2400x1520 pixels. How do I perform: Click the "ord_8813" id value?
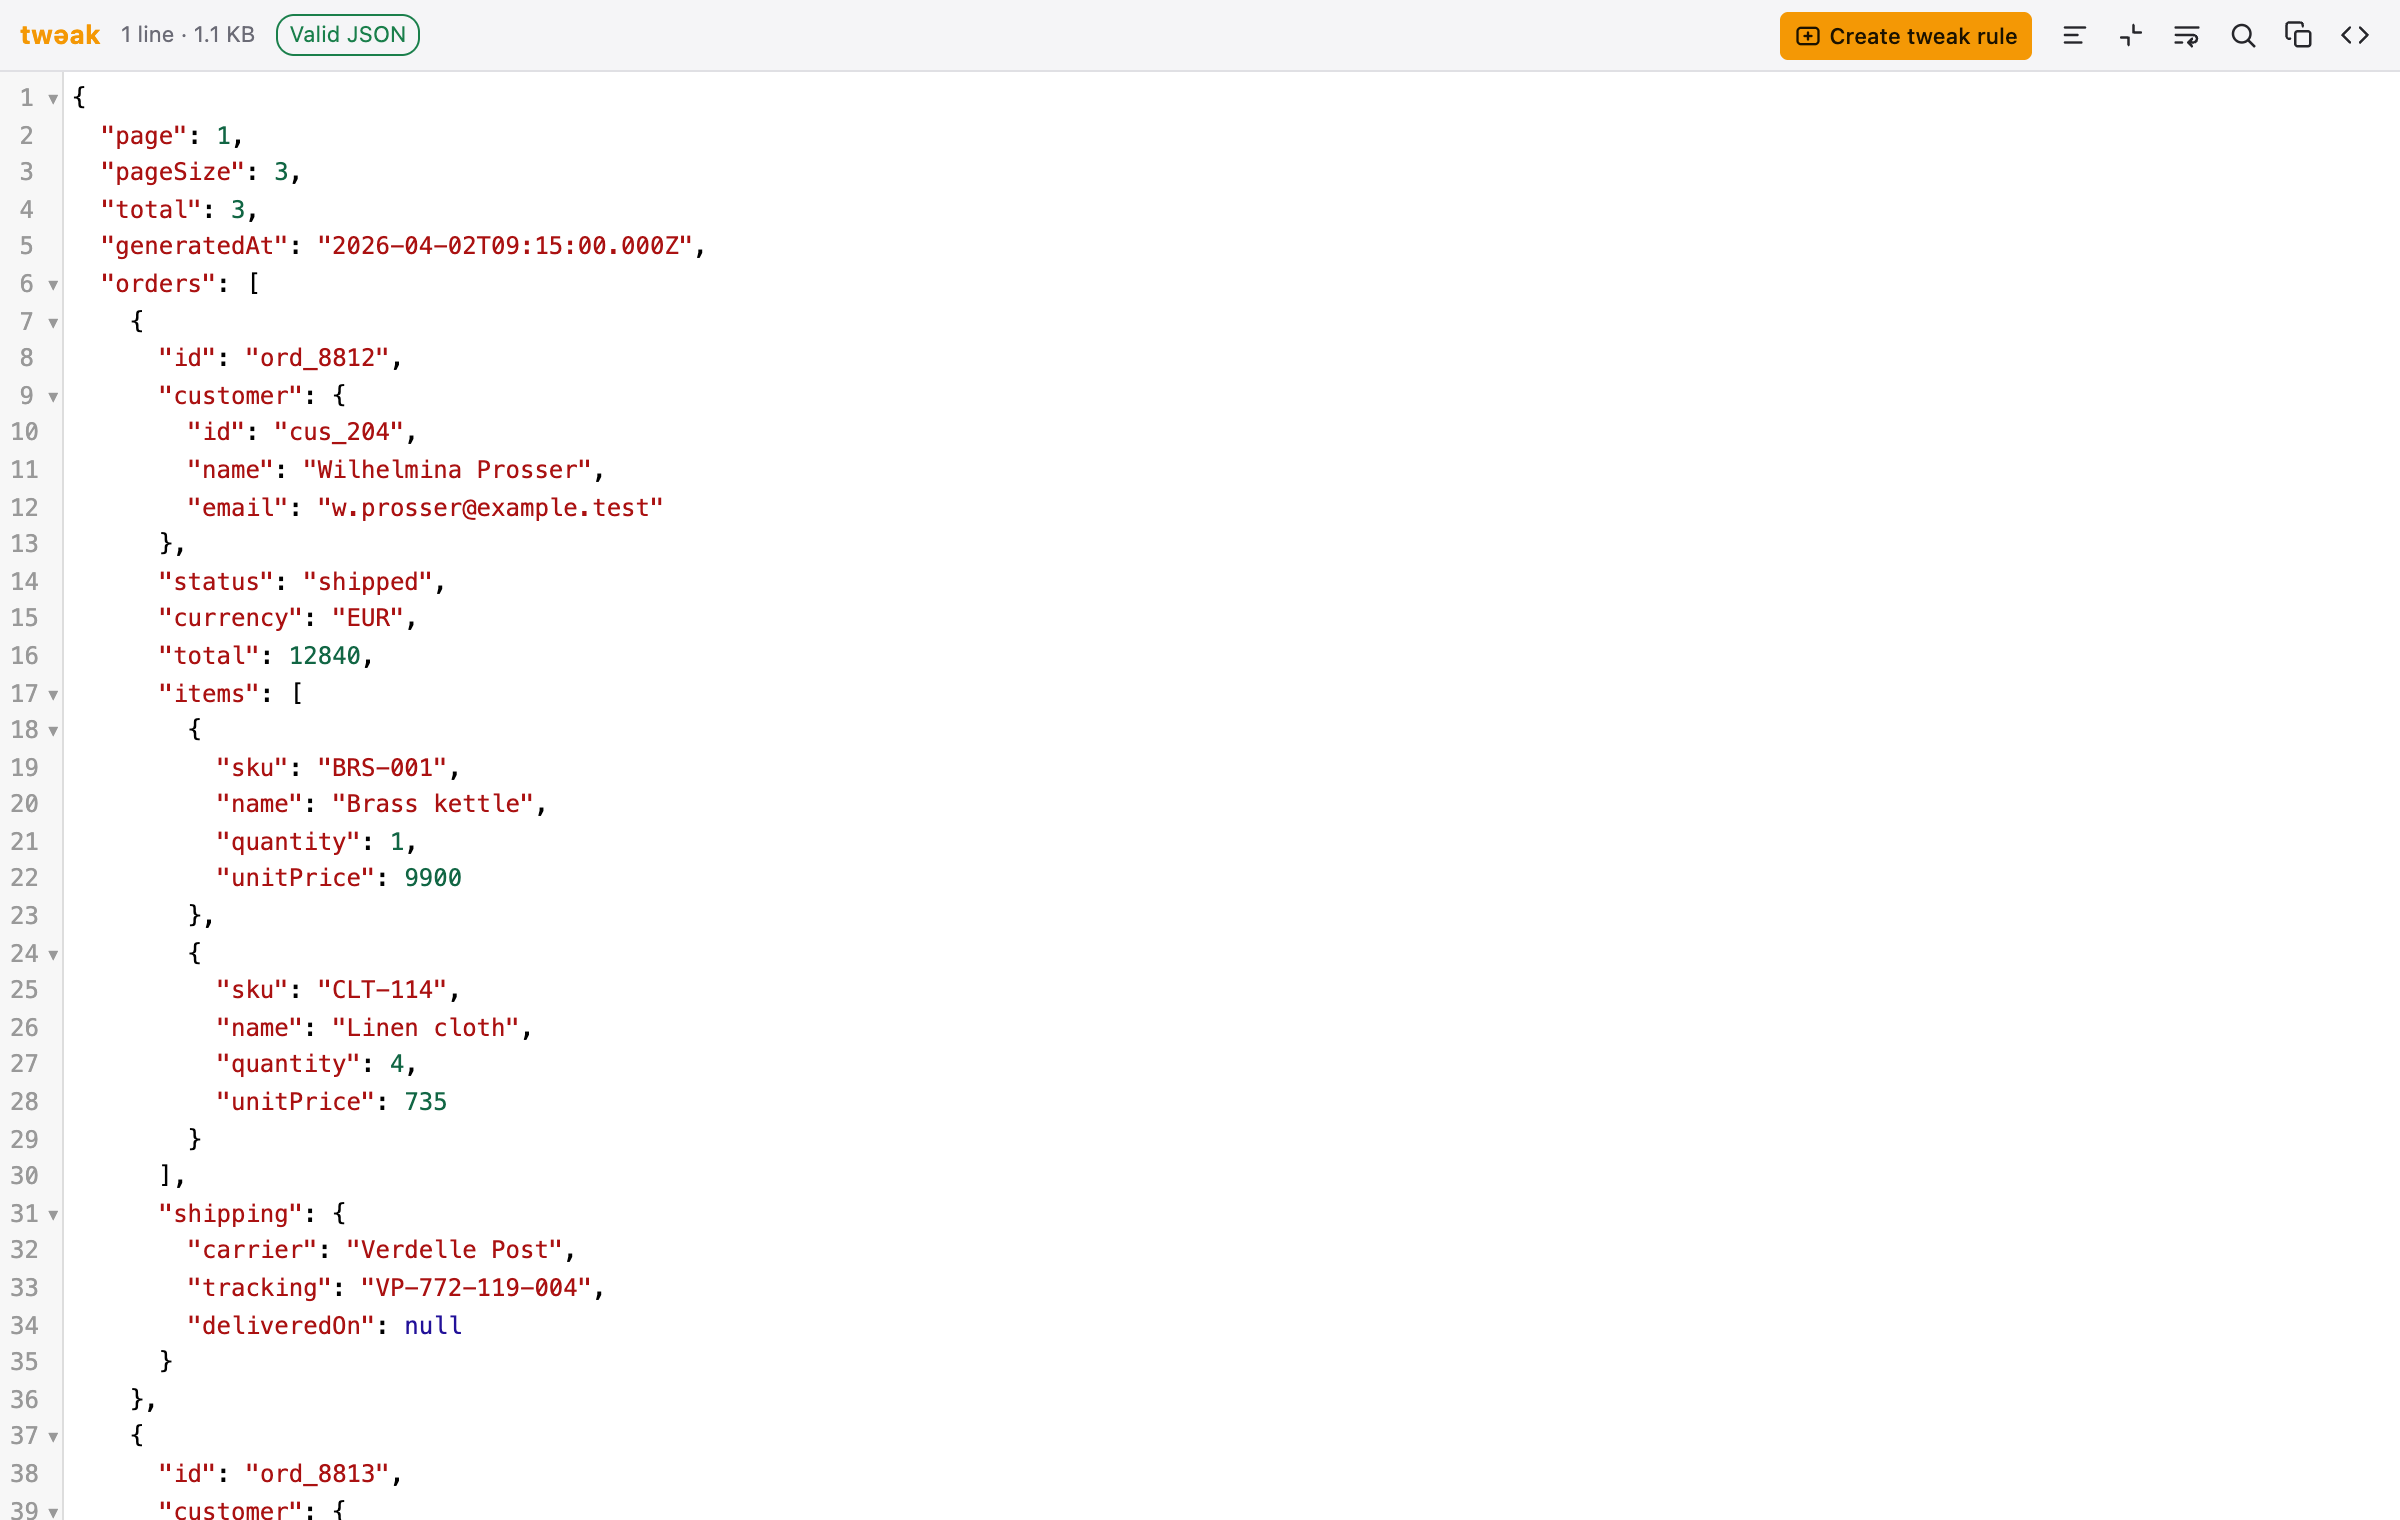(317, 1474)
